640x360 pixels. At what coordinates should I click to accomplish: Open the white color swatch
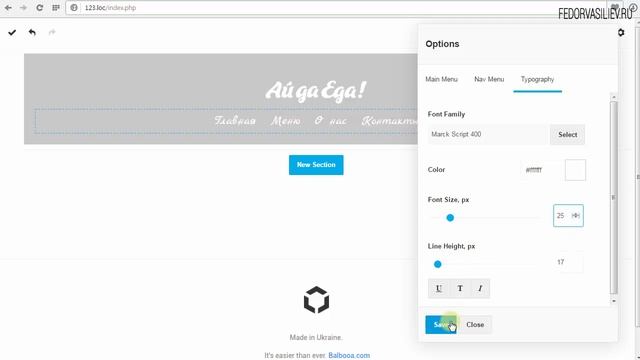[575, 170]
